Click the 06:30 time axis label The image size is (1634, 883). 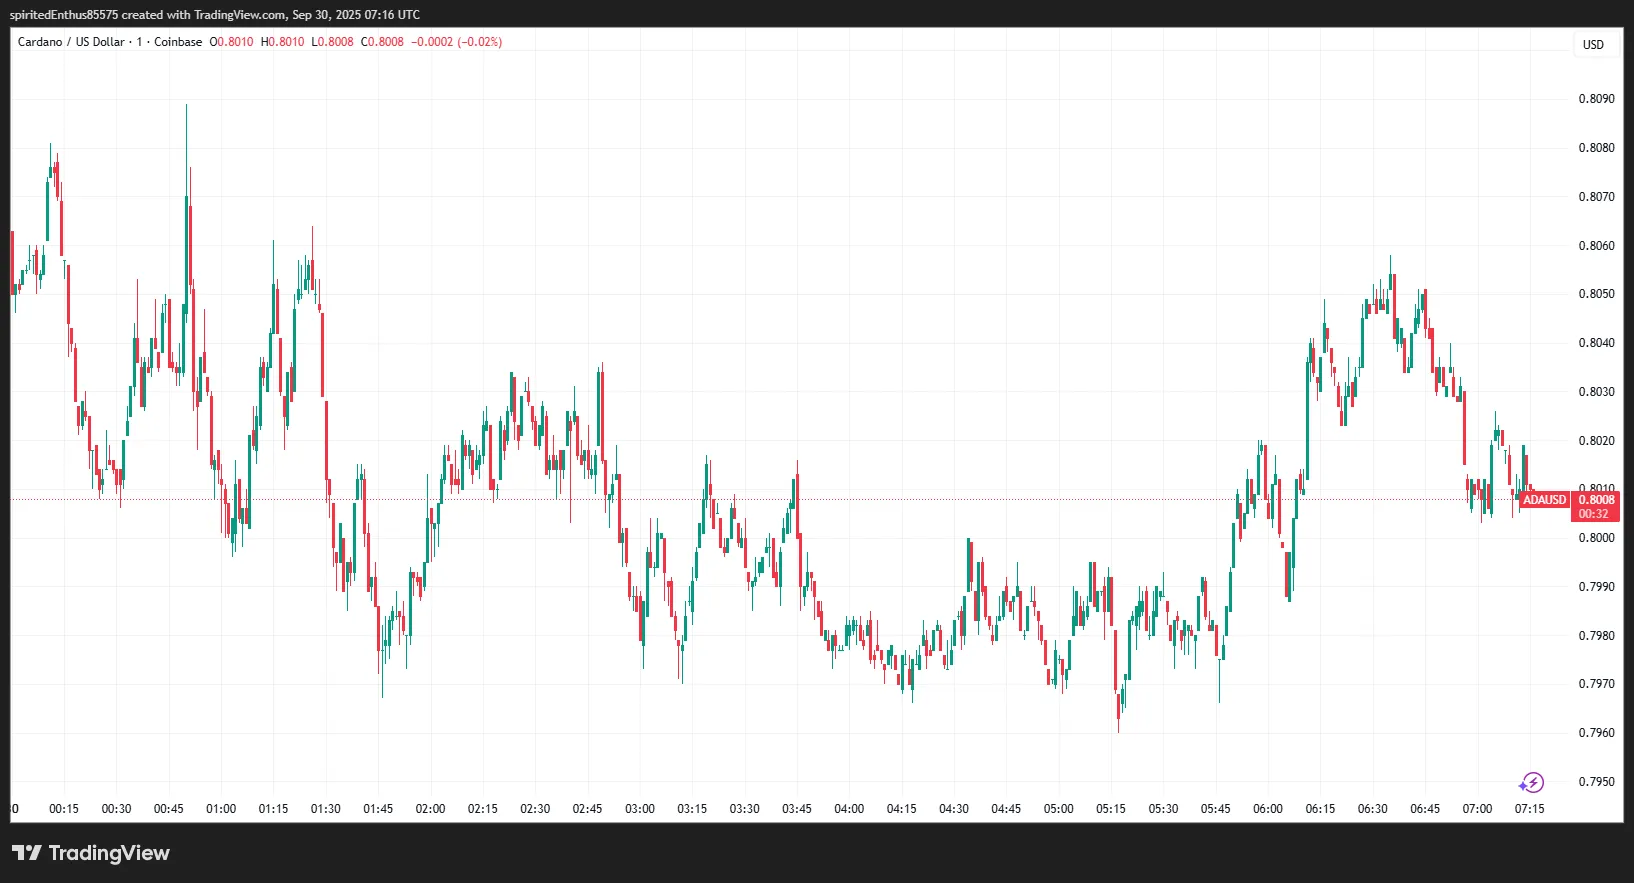tap(1372, 809)
